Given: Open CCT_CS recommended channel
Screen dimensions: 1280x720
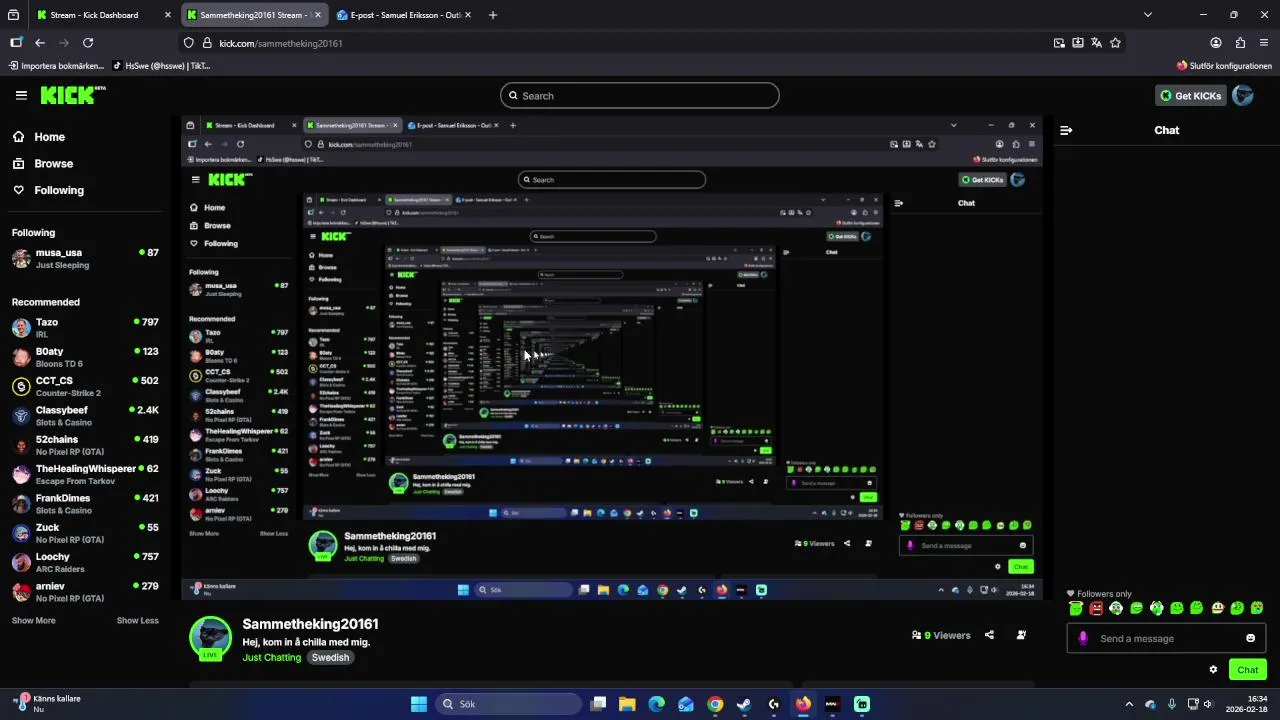Looking at the screenshot, I should click(85, 386).
